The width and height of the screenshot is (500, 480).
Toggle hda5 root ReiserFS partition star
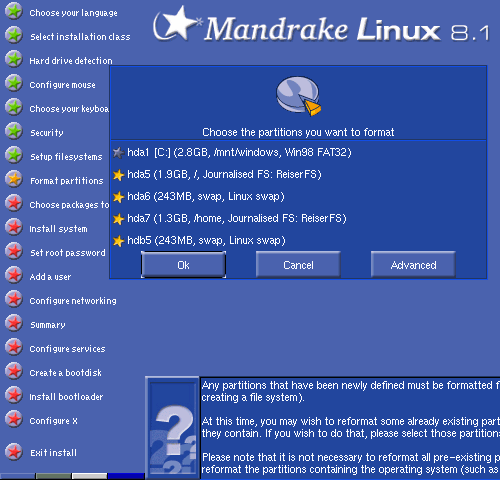[118, 175]
